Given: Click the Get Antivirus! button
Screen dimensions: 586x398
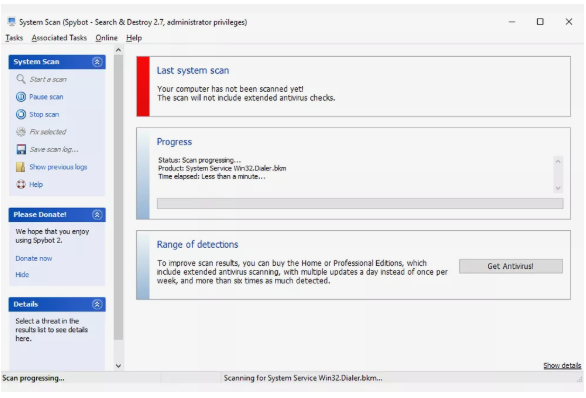Looking at the screenshot, I should 511,266.
